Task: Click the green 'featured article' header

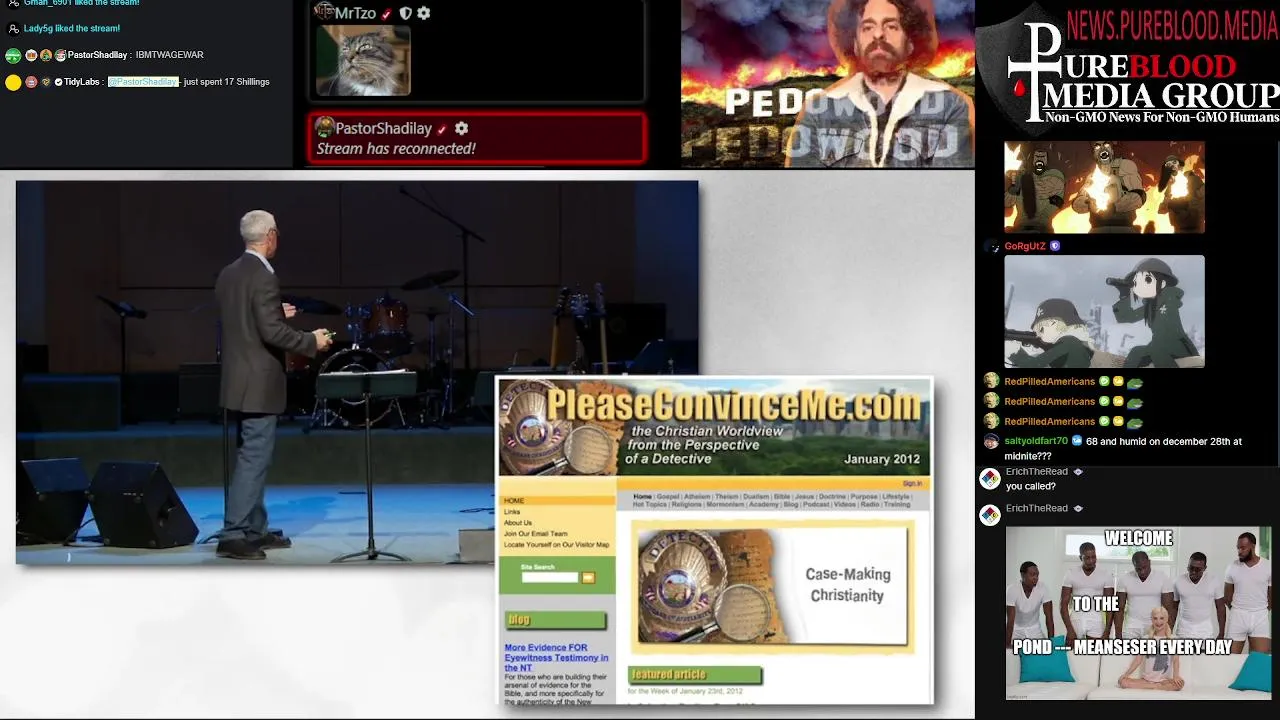Action: coord(695,675)
